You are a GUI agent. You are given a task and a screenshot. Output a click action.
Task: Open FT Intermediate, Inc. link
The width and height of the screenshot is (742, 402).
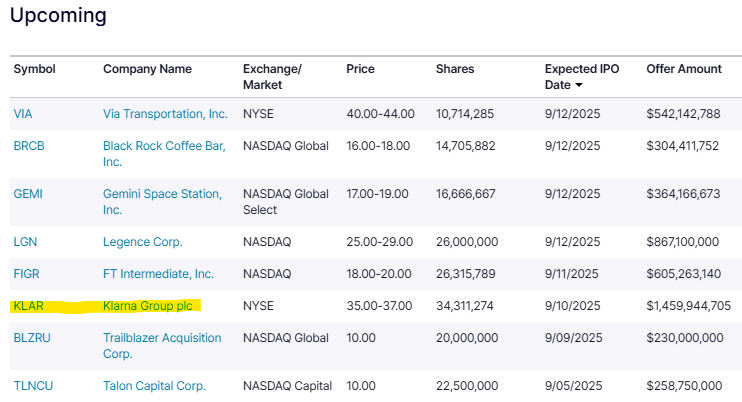coord(158,274)
